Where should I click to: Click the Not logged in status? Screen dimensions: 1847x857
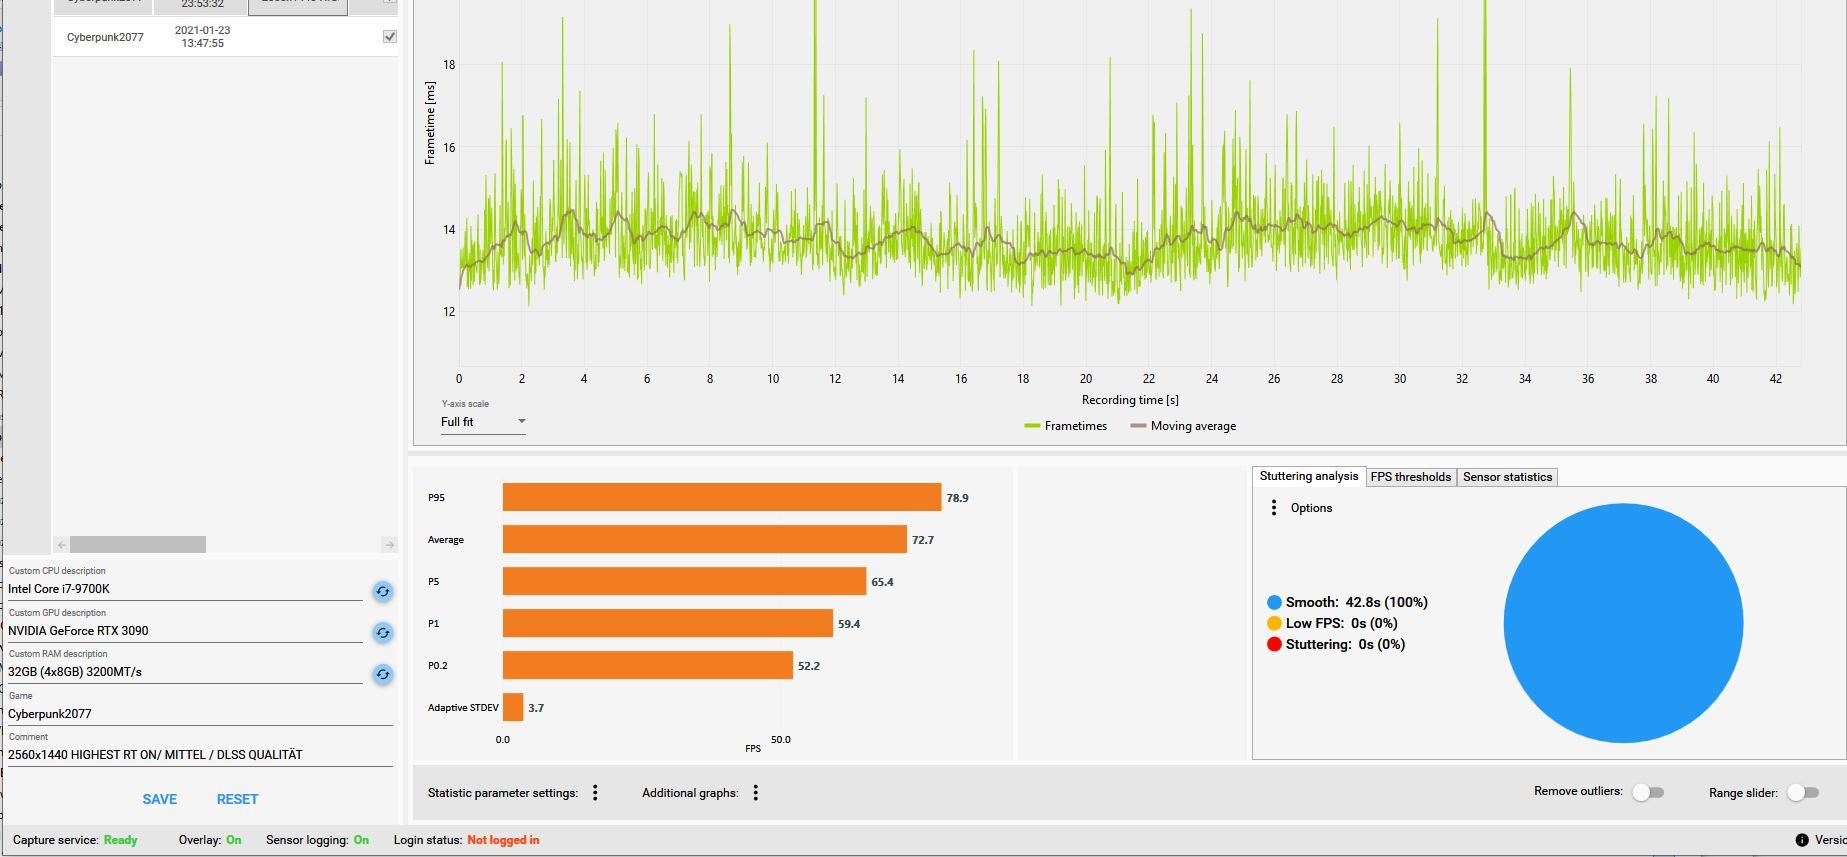pos(503,840)
